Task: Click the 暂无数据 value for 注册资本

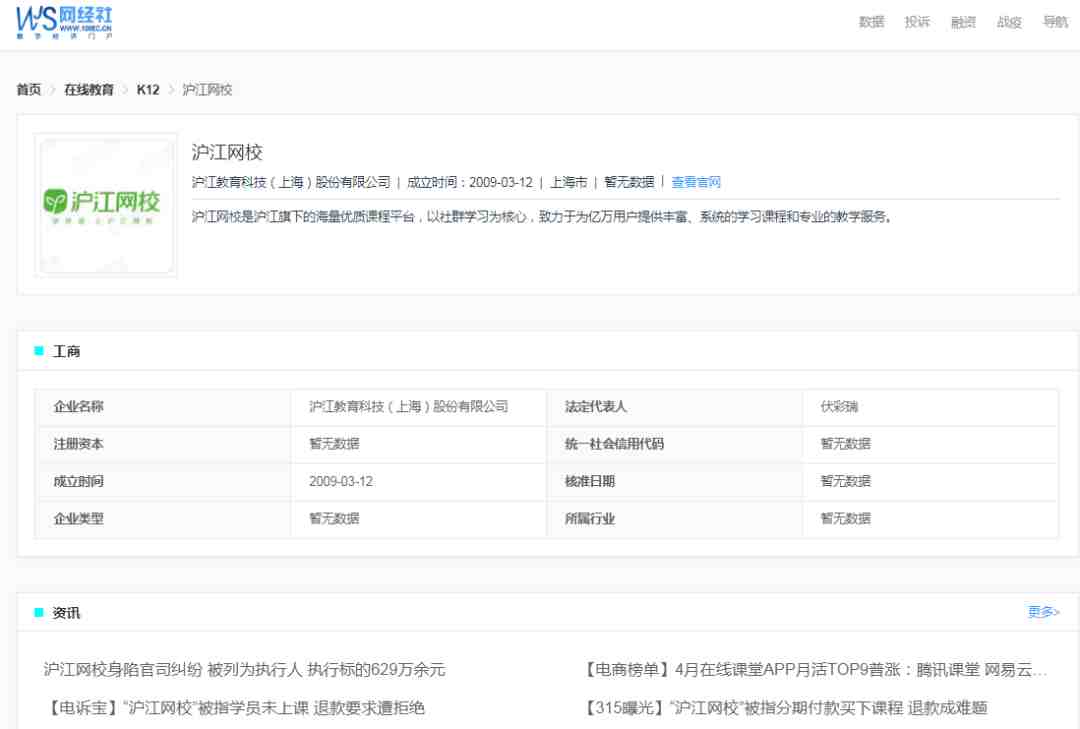Action: [334, 444]
